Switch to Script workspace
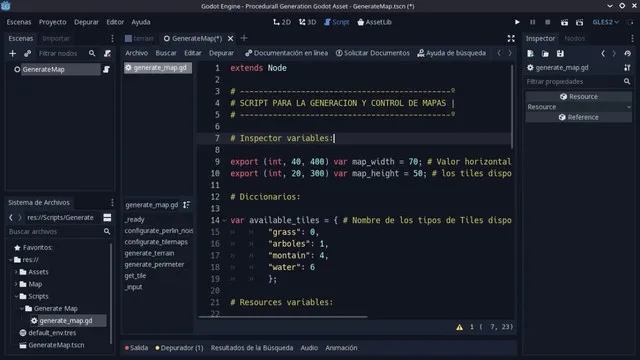This screenshot has width=640, height=360. (x=336, y=22)
